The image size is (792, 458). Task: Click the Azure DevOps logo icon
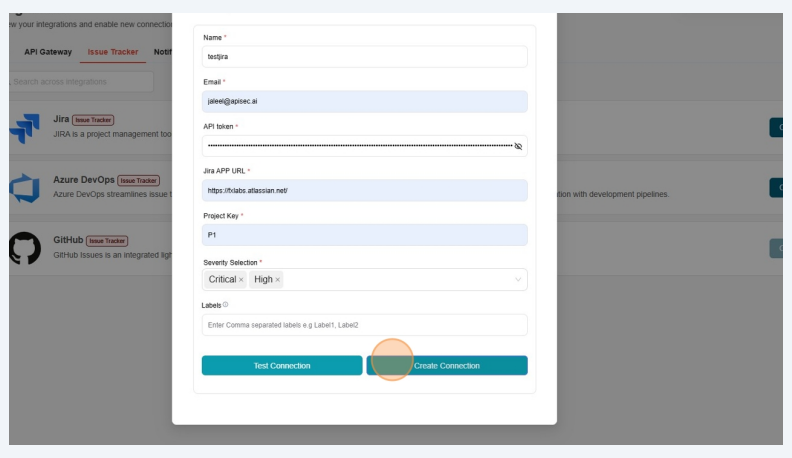(x=25, y=188)
